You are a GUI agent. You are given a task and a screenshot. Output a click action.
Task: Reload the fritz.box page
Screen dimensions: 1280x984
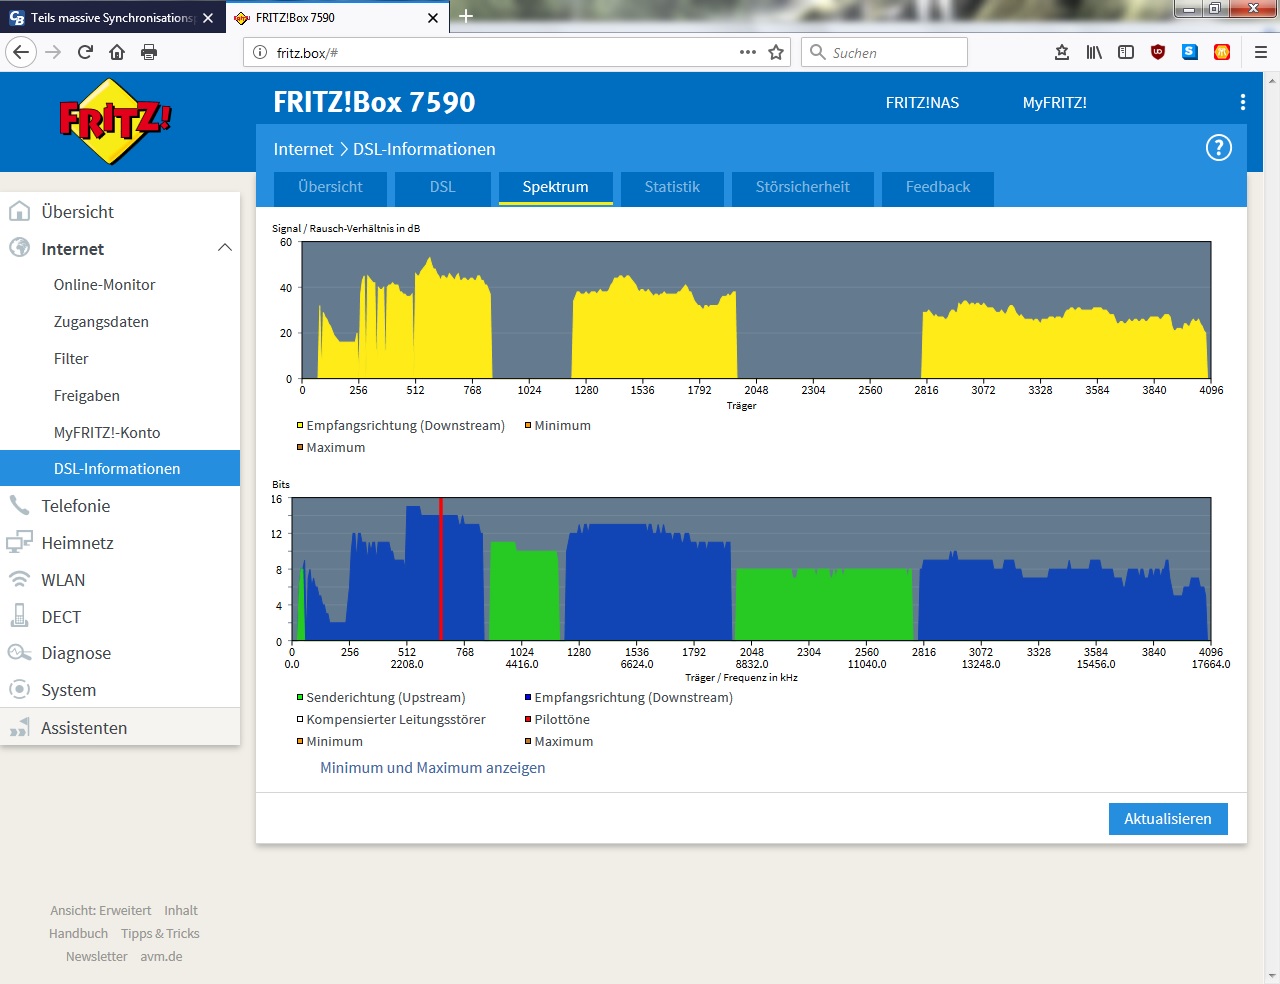click(x=85, y=52)
